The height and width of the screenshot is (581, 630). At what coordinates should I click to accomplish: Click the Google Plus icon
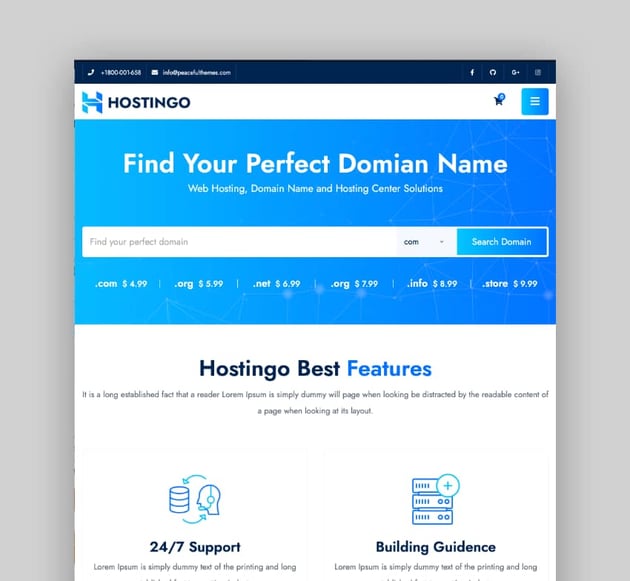[x=516, y=73]
